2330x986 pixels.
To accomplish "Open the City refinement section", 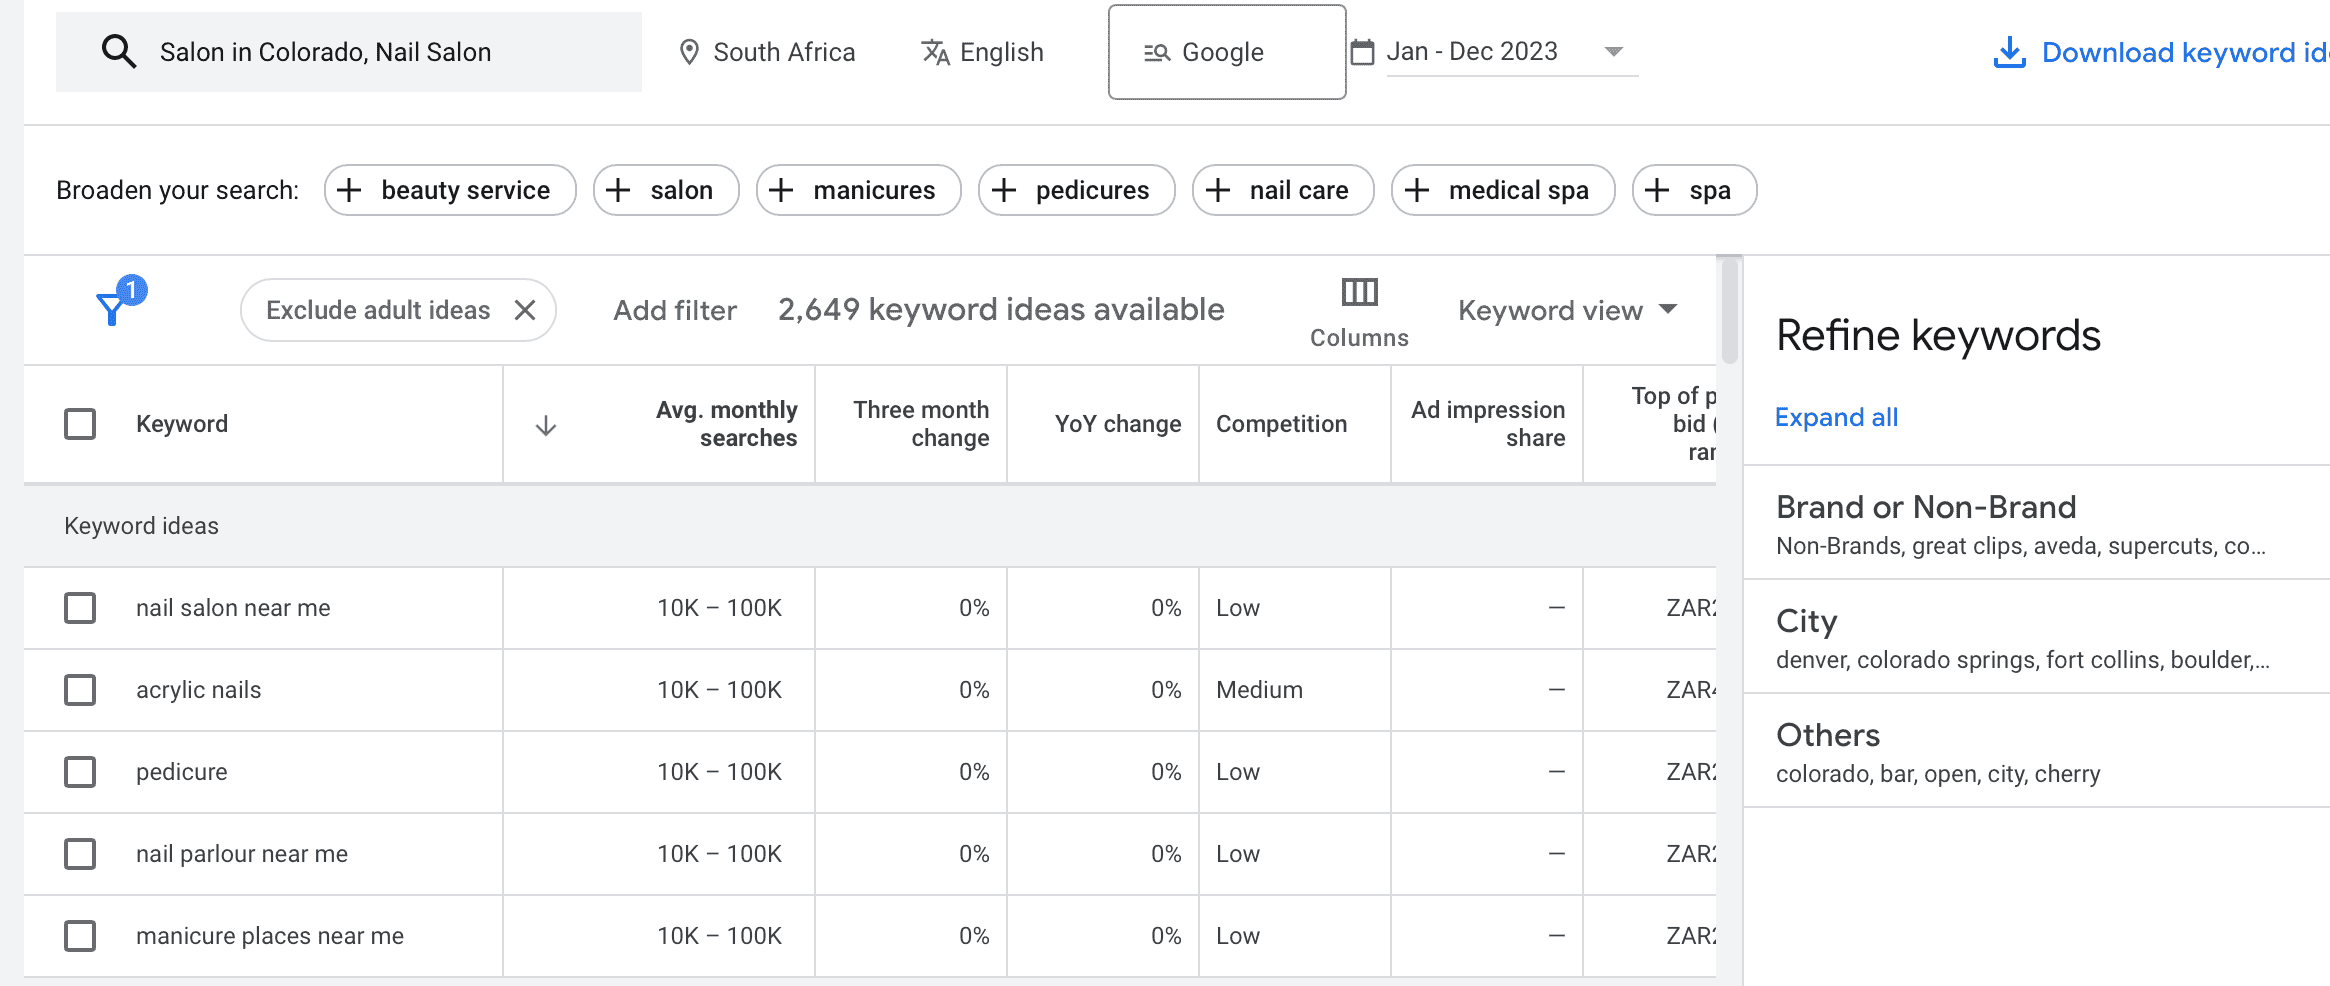I will 1806,621.
